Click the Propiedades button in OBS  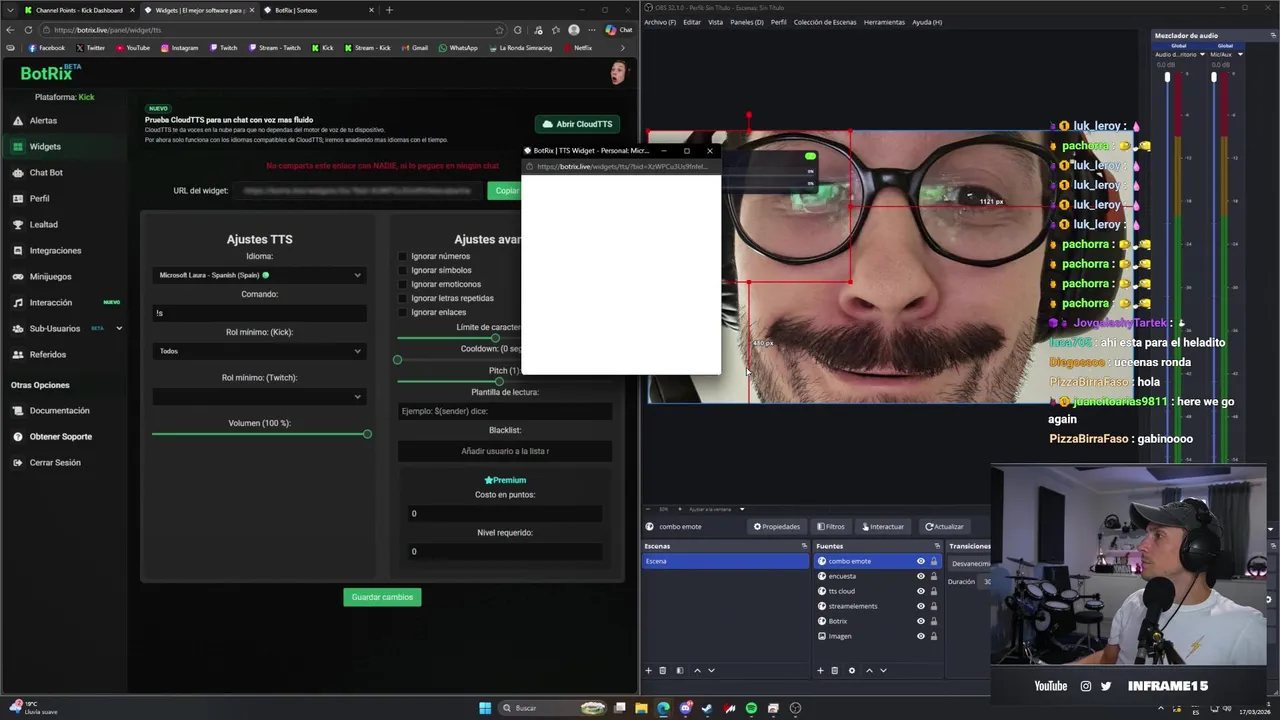click(x=777, y=526)
